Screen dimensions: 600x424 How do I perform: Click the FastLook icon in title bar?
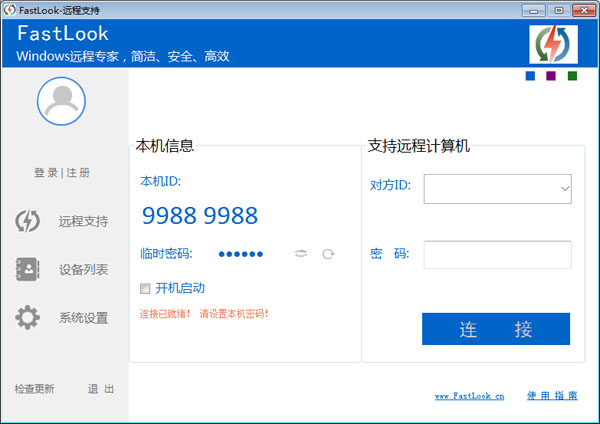point(9,10)
